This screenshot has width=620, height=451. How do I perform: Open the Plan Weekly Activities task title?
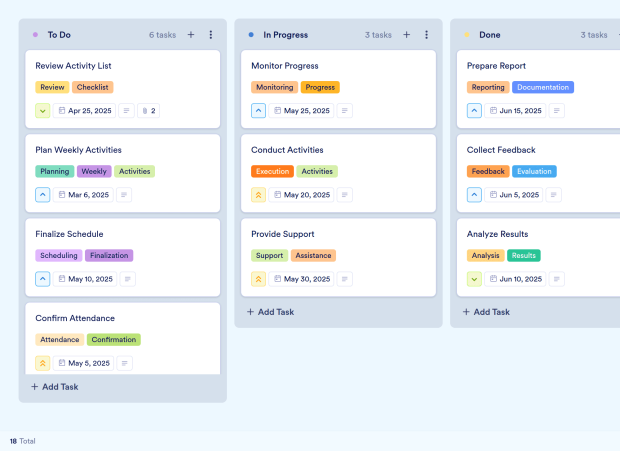tap(78, 150)
